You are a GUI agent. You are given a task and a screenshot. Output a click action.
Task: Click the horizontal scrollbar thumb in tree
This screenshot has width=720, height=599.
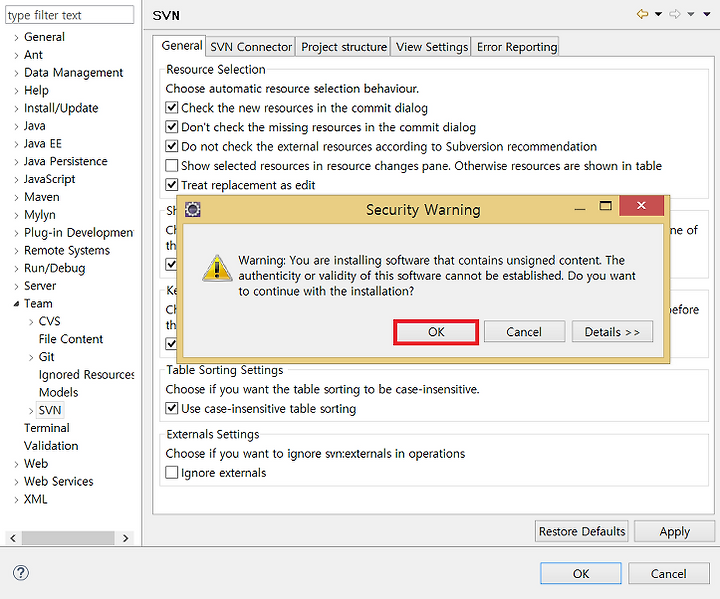68,538
